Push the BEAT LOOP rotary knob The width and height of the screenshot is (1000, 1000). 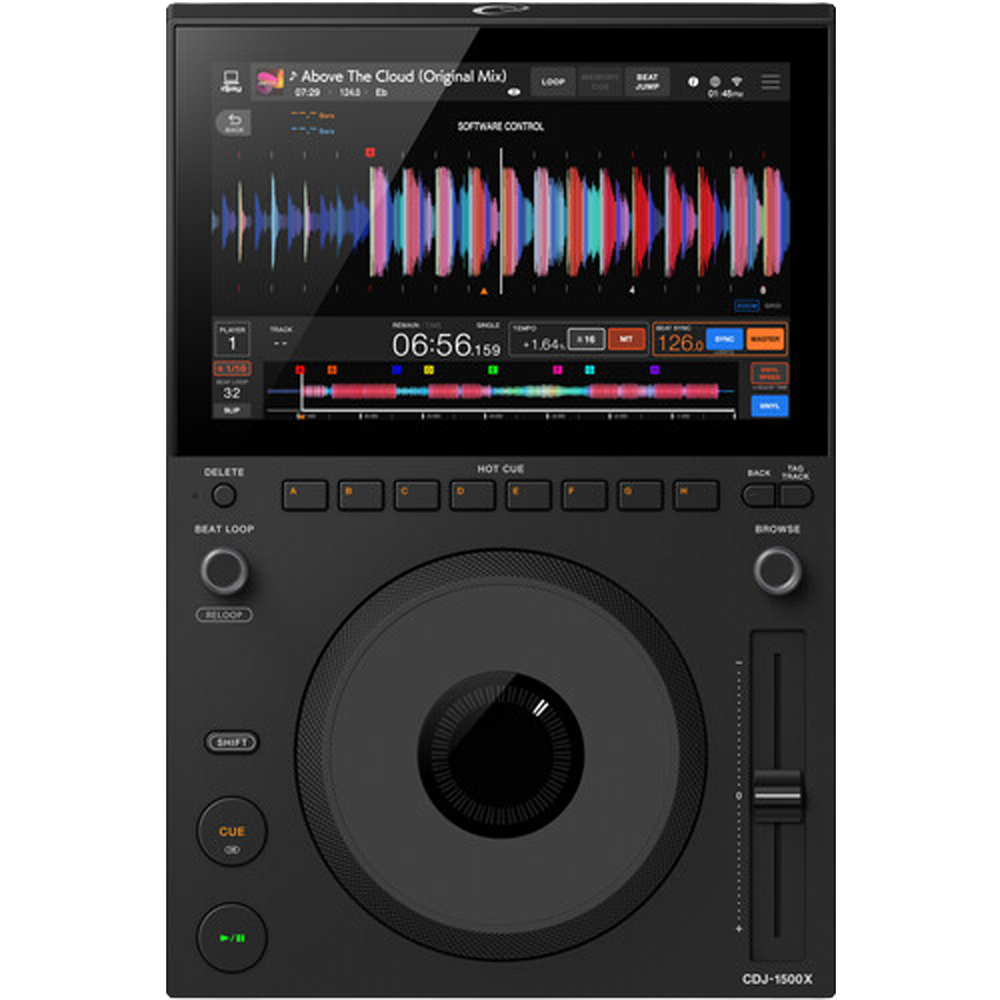point(224,571)
